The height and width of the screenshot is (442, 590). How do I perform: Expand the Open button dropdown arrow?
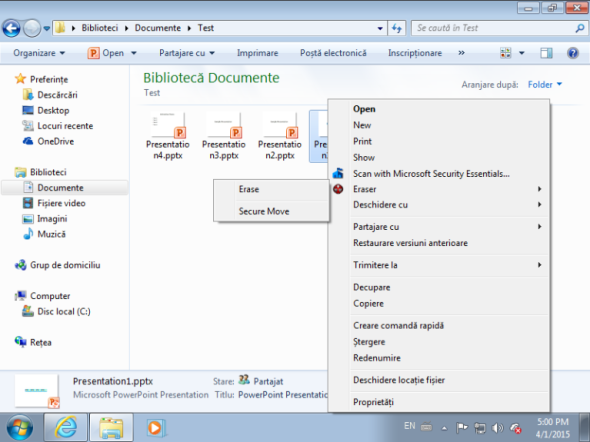[x=134, y=53]
